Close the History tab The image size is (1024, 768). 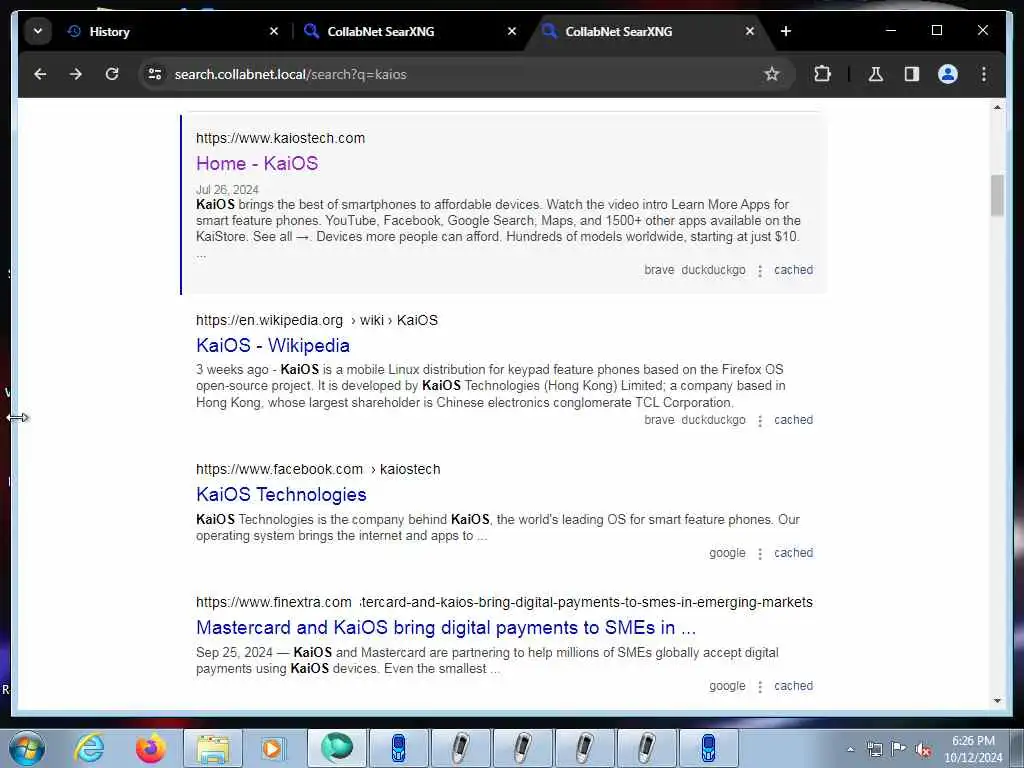274,31
